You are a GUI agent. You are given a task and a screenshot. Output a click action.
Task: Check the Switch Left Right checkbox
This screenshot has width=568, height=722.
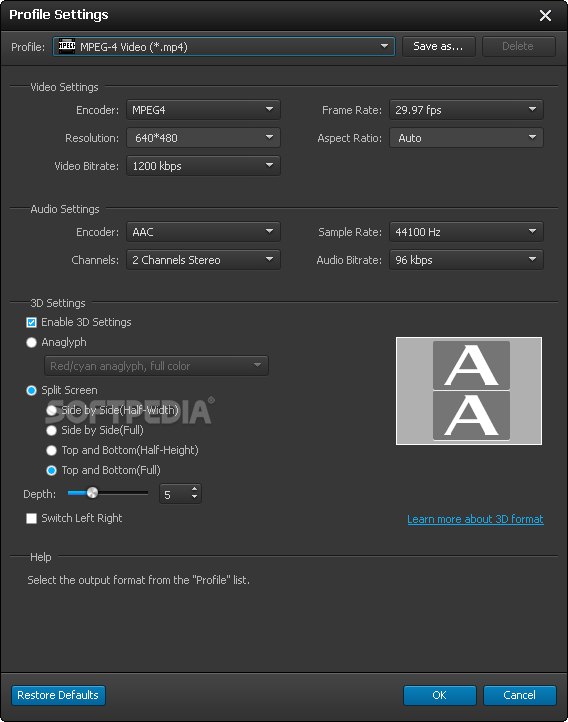point(31,518)
